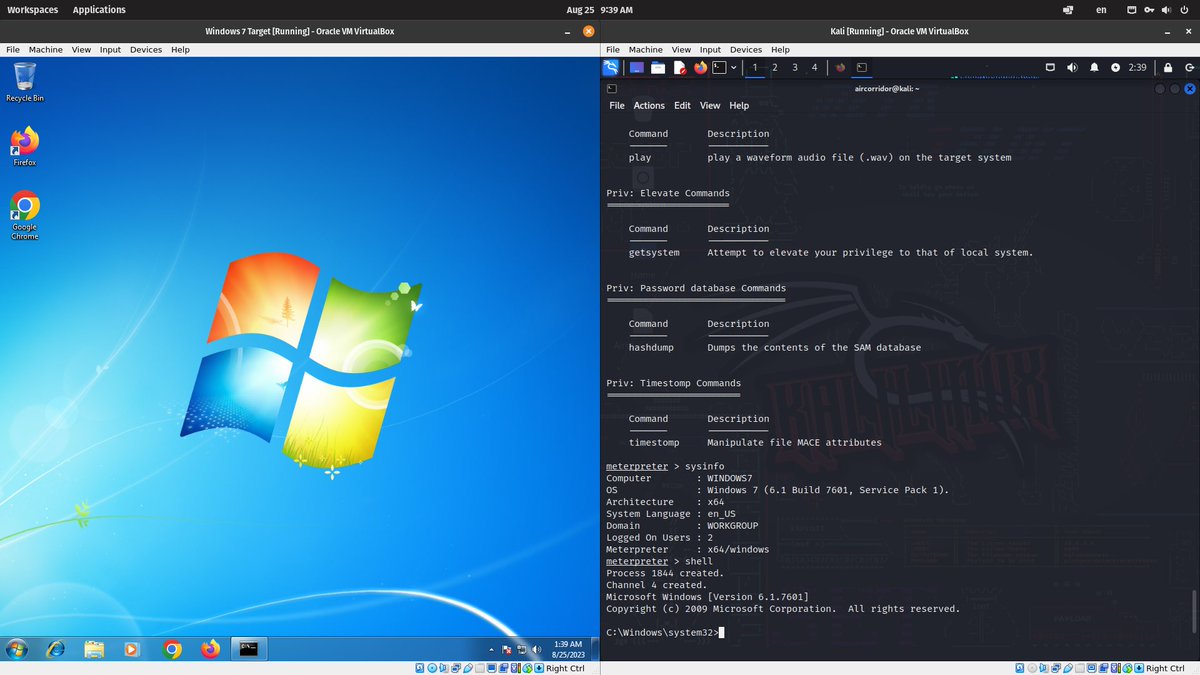Click the Windows 7 Action Center flag icon
Screen dimensions: 1200x675
click(506, 650)
